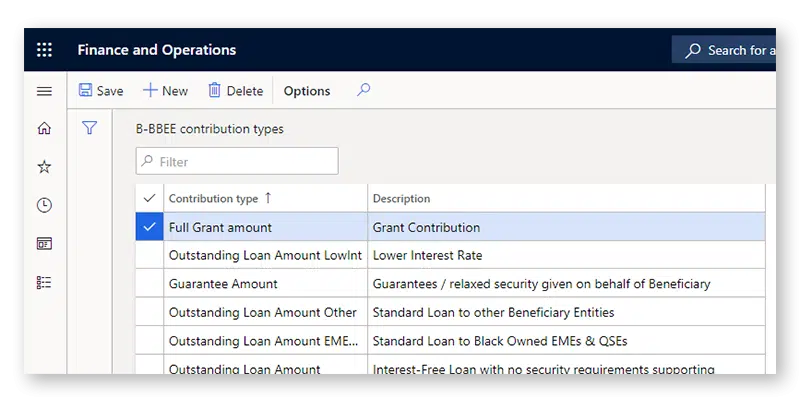Open the Options menu tab
Image resolution: width=800 pixels, height=400 pixels.
[x=307, y=91]
